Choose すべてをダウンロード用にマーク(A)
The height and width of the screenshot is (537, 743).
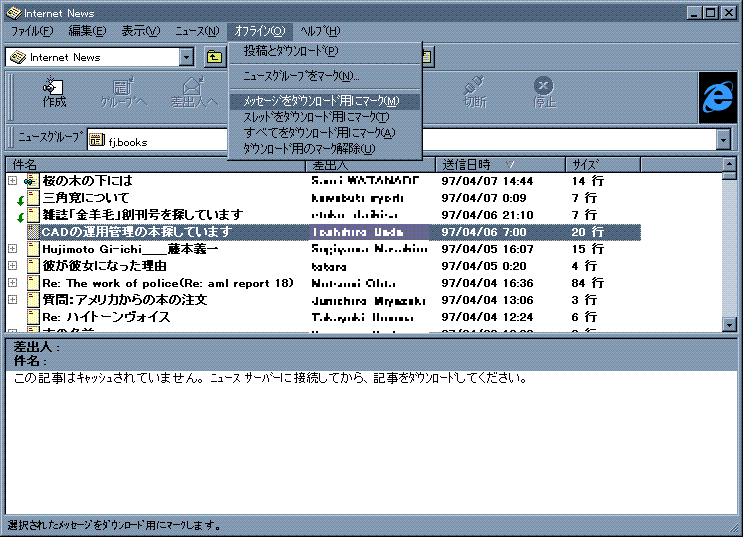tap(325, 133)
